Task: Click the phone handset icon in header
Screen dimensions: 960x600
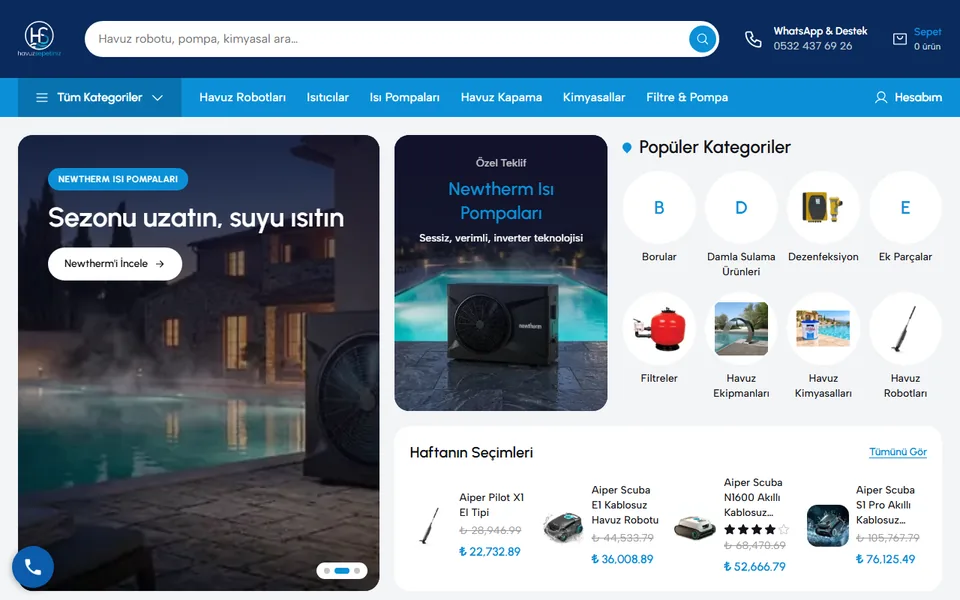Action: [x=753, y=39]
